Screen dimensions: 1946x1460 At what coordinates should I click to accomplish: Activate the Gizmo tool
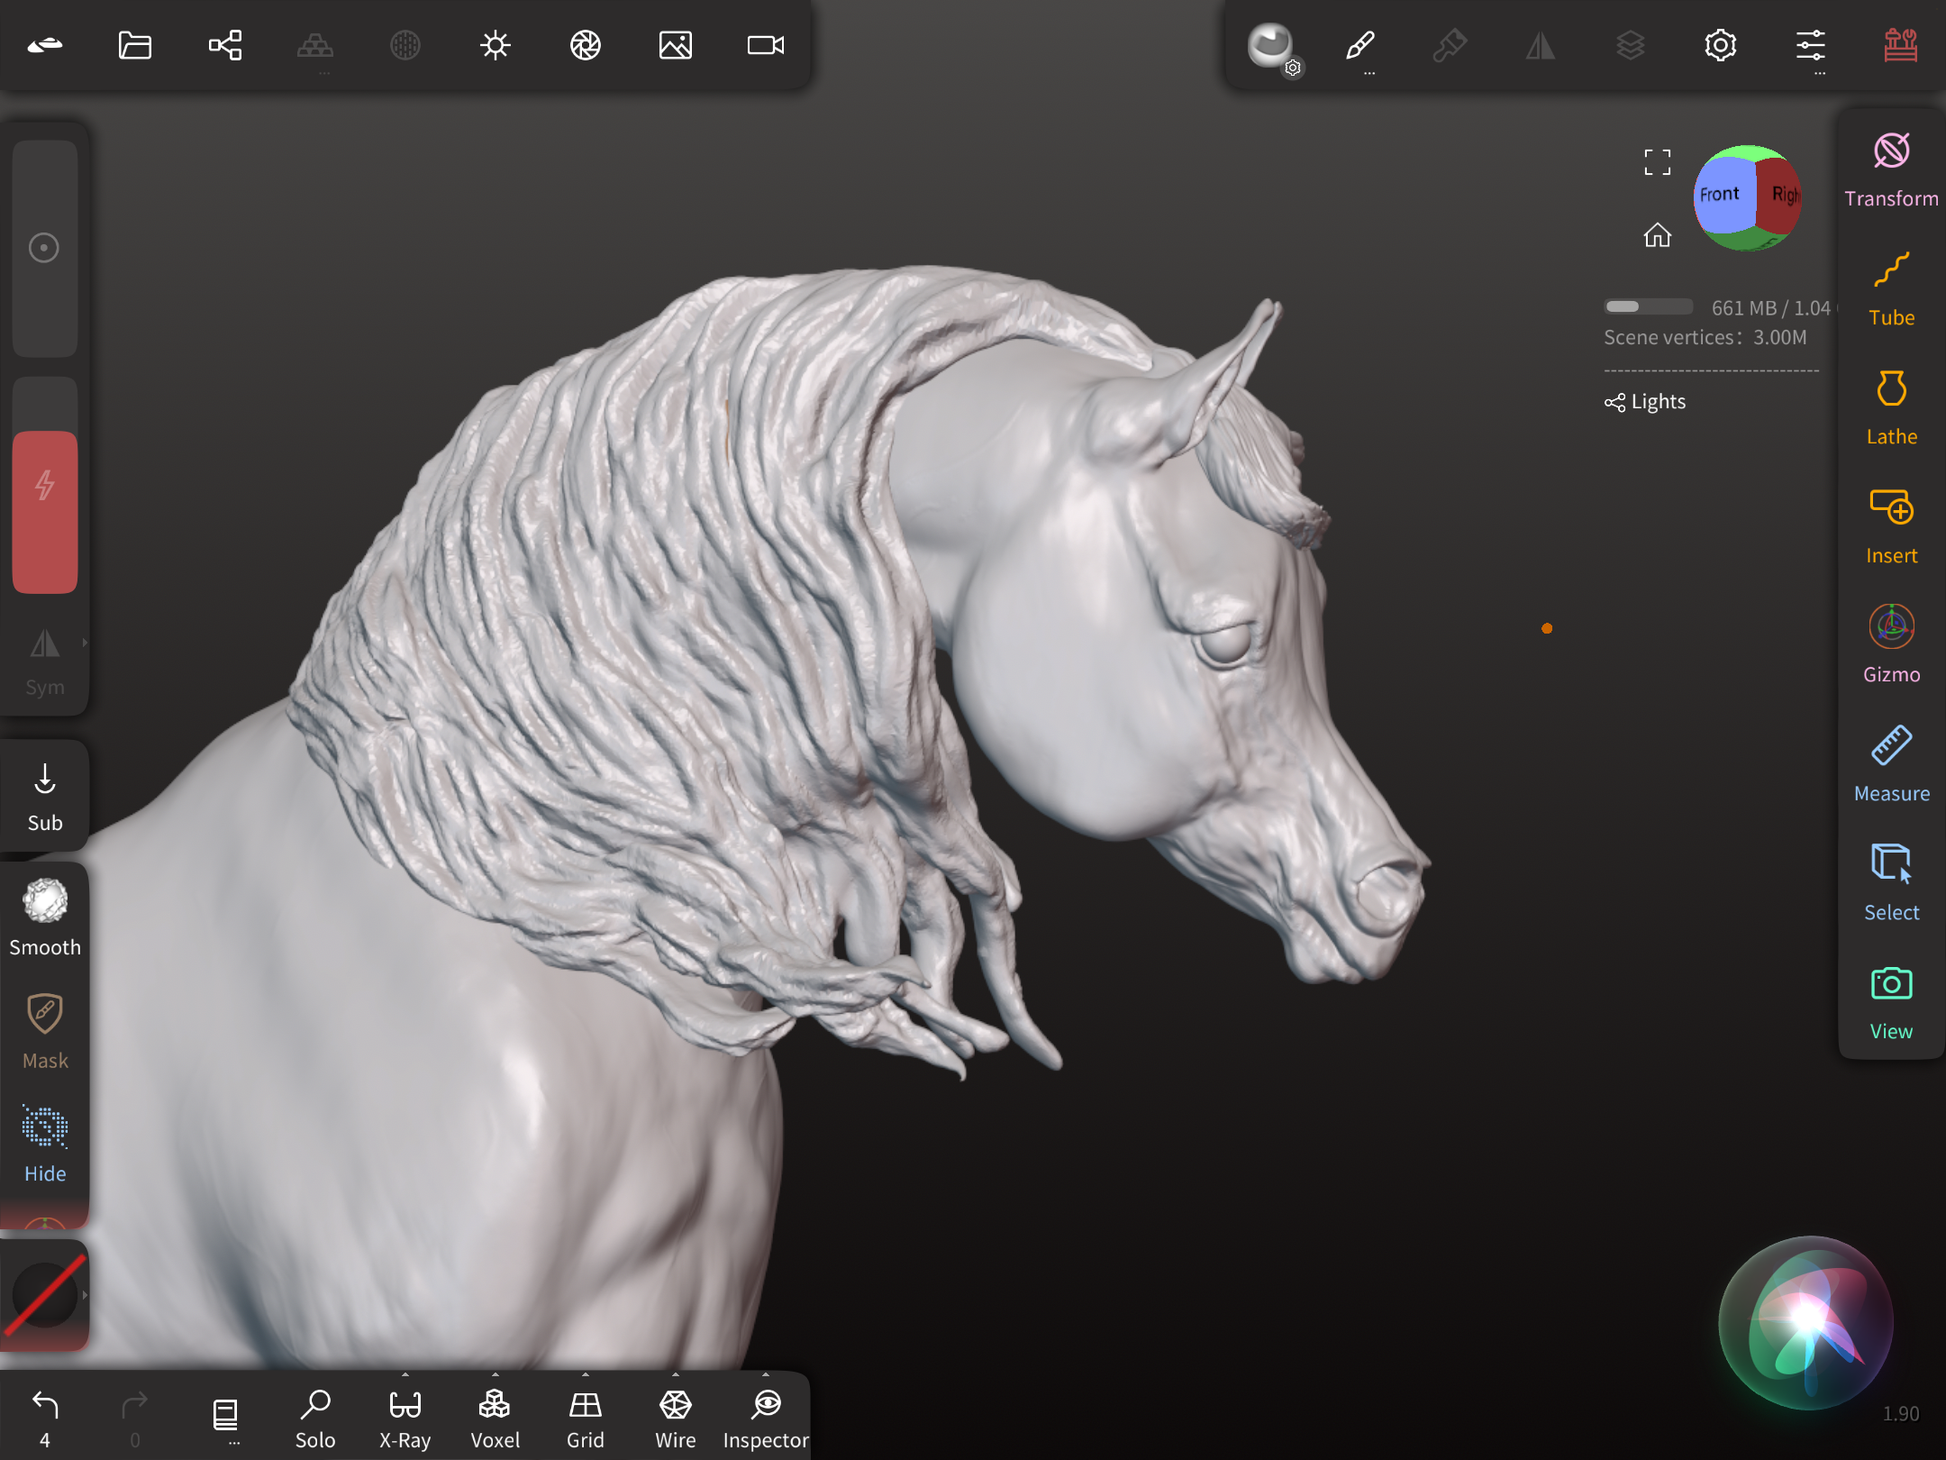pyautogui.click(x=1890, y=645)
